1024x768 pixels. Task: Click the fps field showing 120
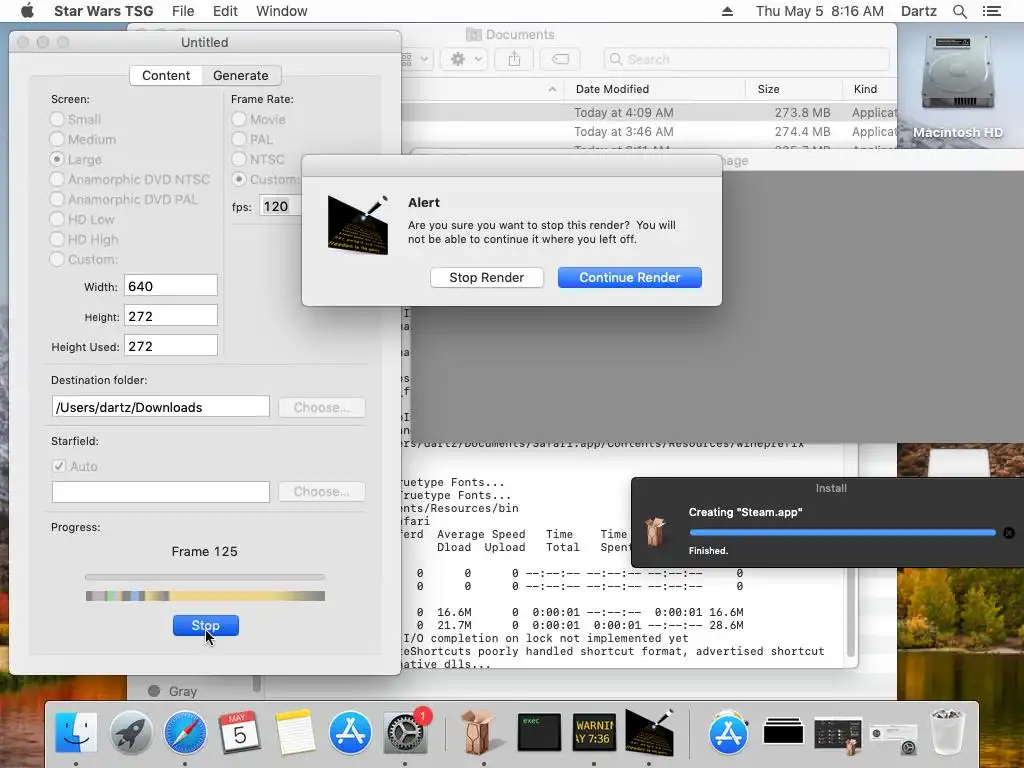(x=281, y=206)
